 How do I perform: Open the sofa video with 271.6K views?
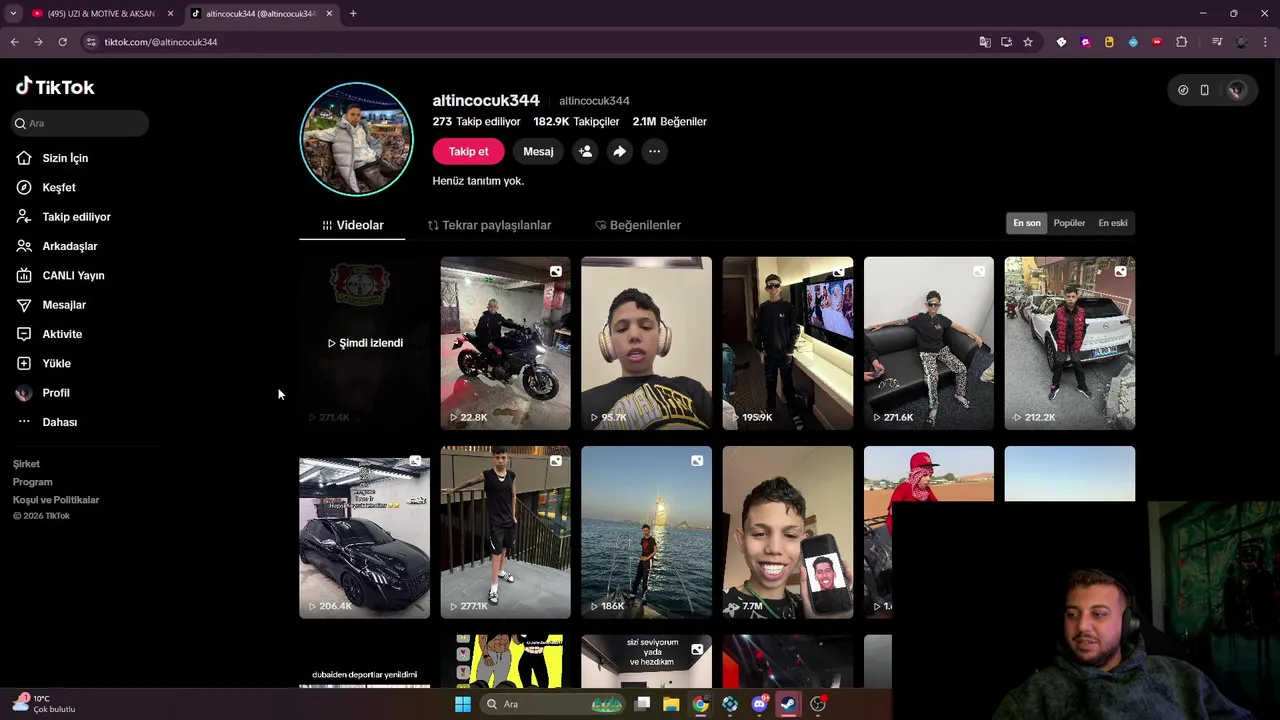click(x=929, y=343)
